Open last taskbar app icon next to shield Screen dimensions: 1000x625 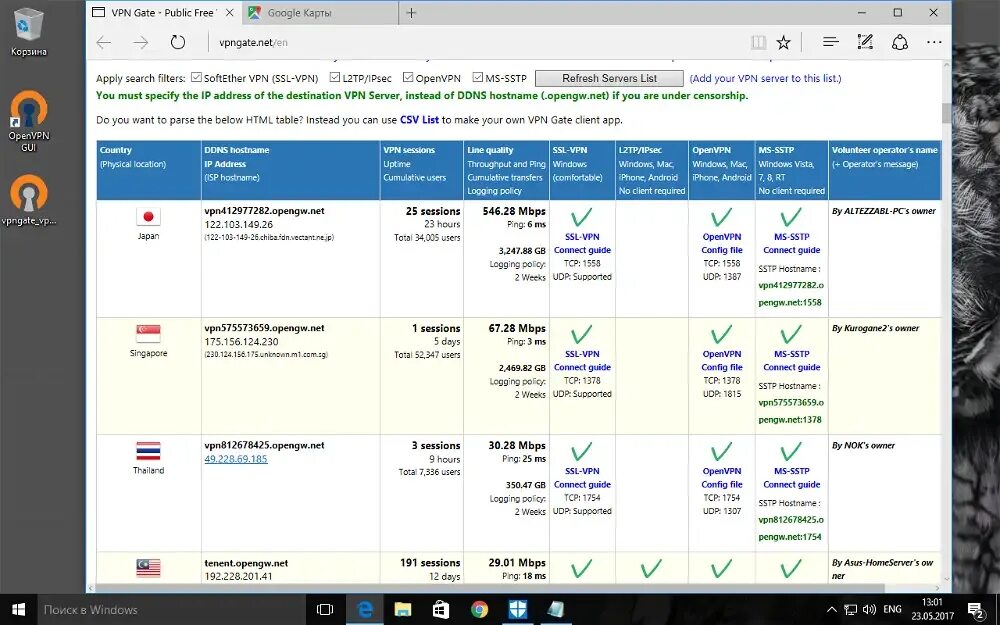[x=555, y=610]
